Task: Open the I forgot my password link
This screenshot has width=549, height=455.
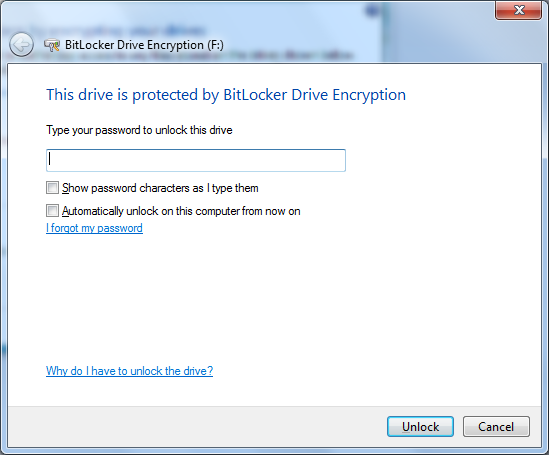Action: [x=94, y=228]
